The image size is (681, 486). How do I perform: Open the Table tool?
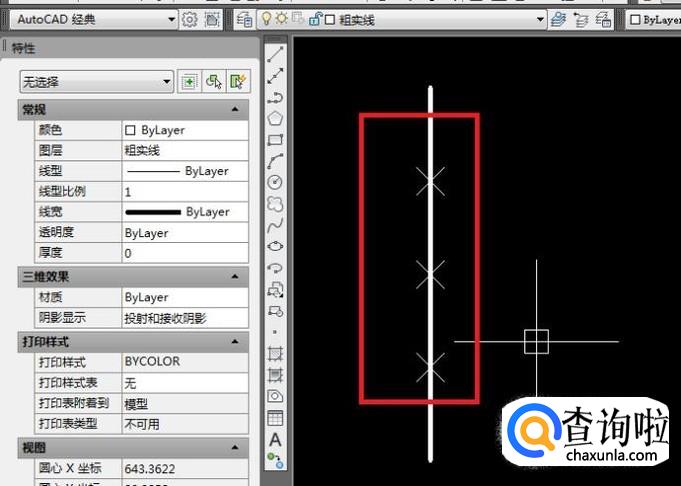click(276, 418)
